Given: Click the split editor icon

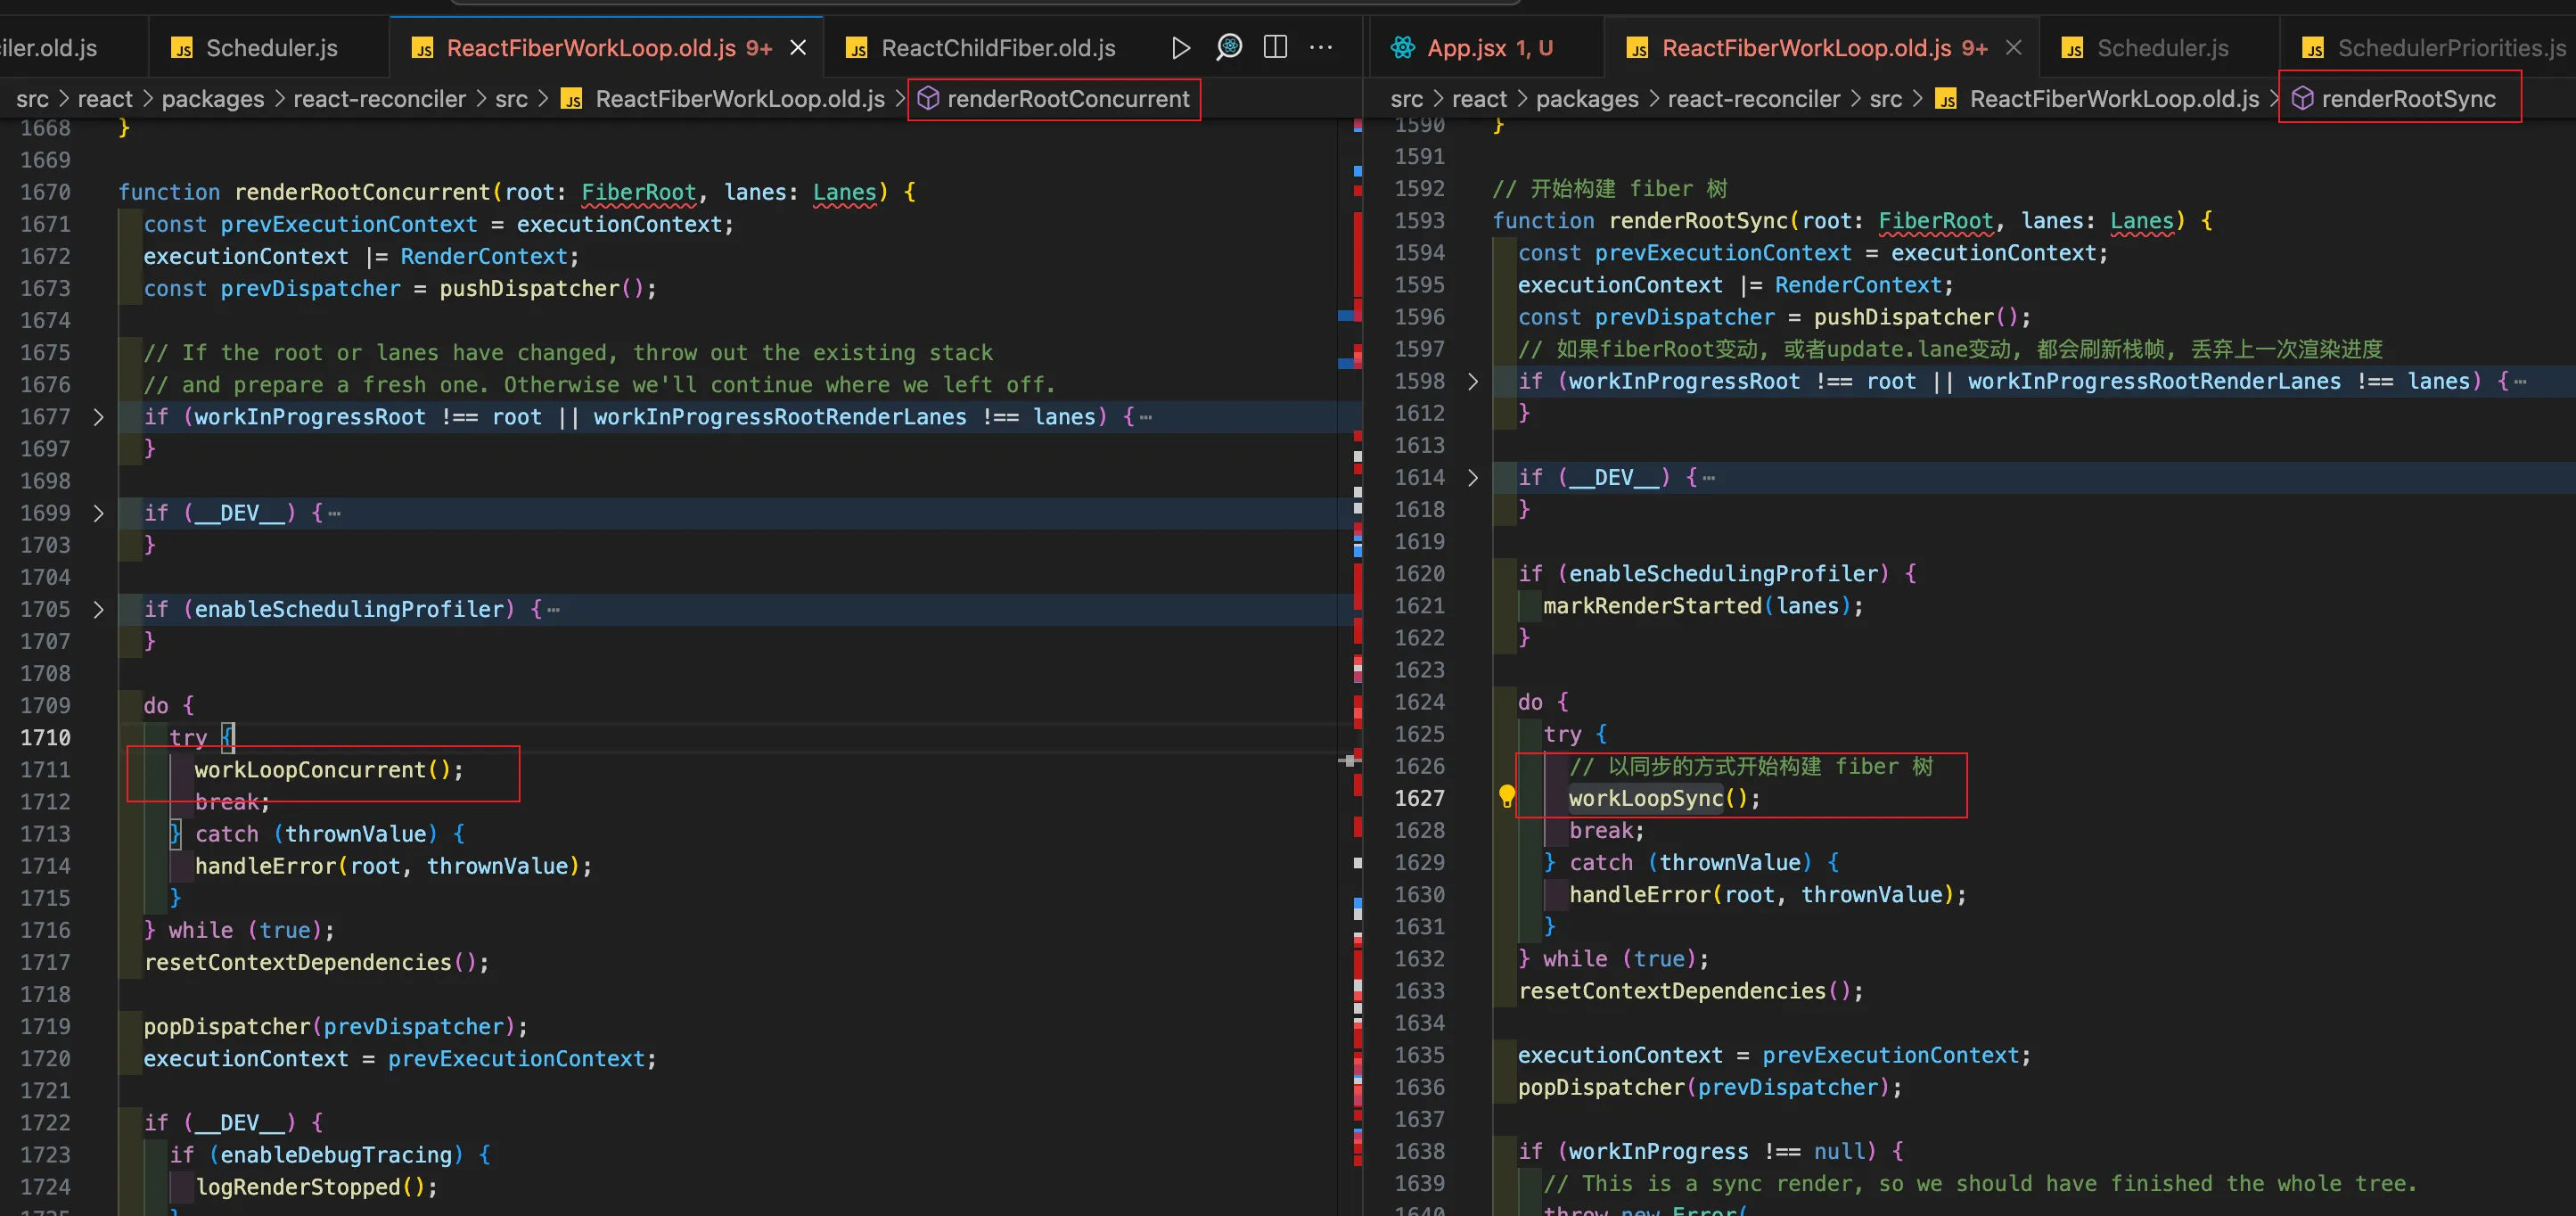Looking at the screenshot, I should (x=1275, y=47).
